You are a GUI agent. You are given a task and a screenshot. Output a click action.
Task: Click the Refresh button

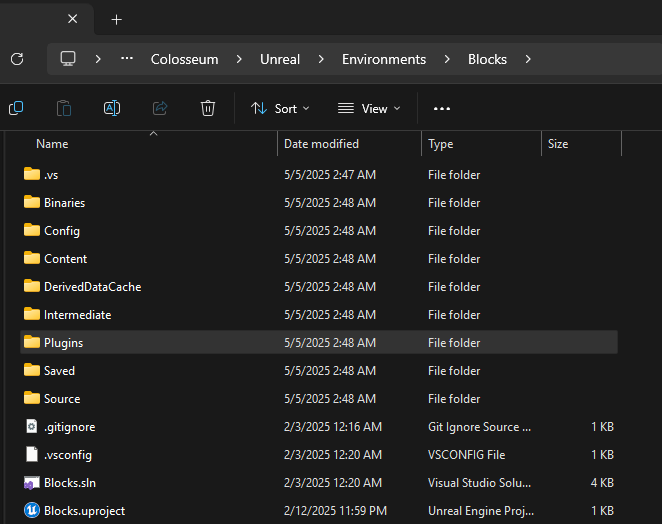coord(17,59)
